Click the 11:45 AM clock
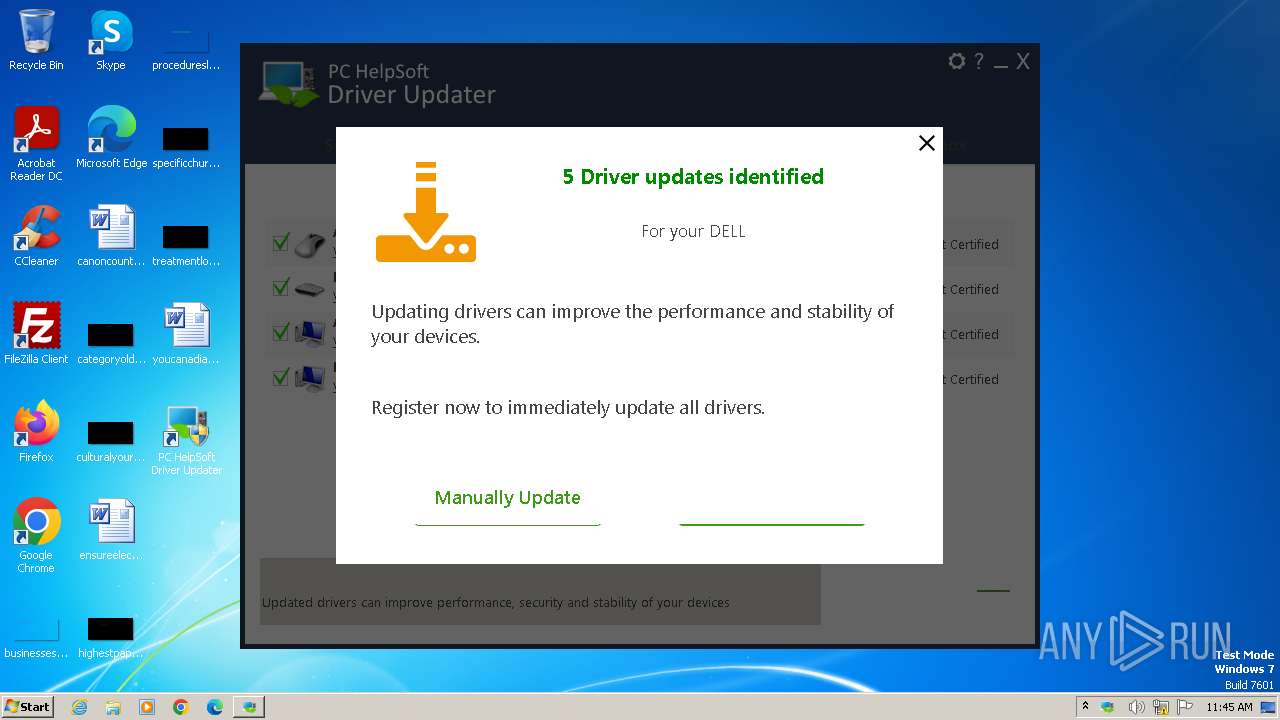The height and width of the screenshot is (720, 1280). (x=1229, y=707)
